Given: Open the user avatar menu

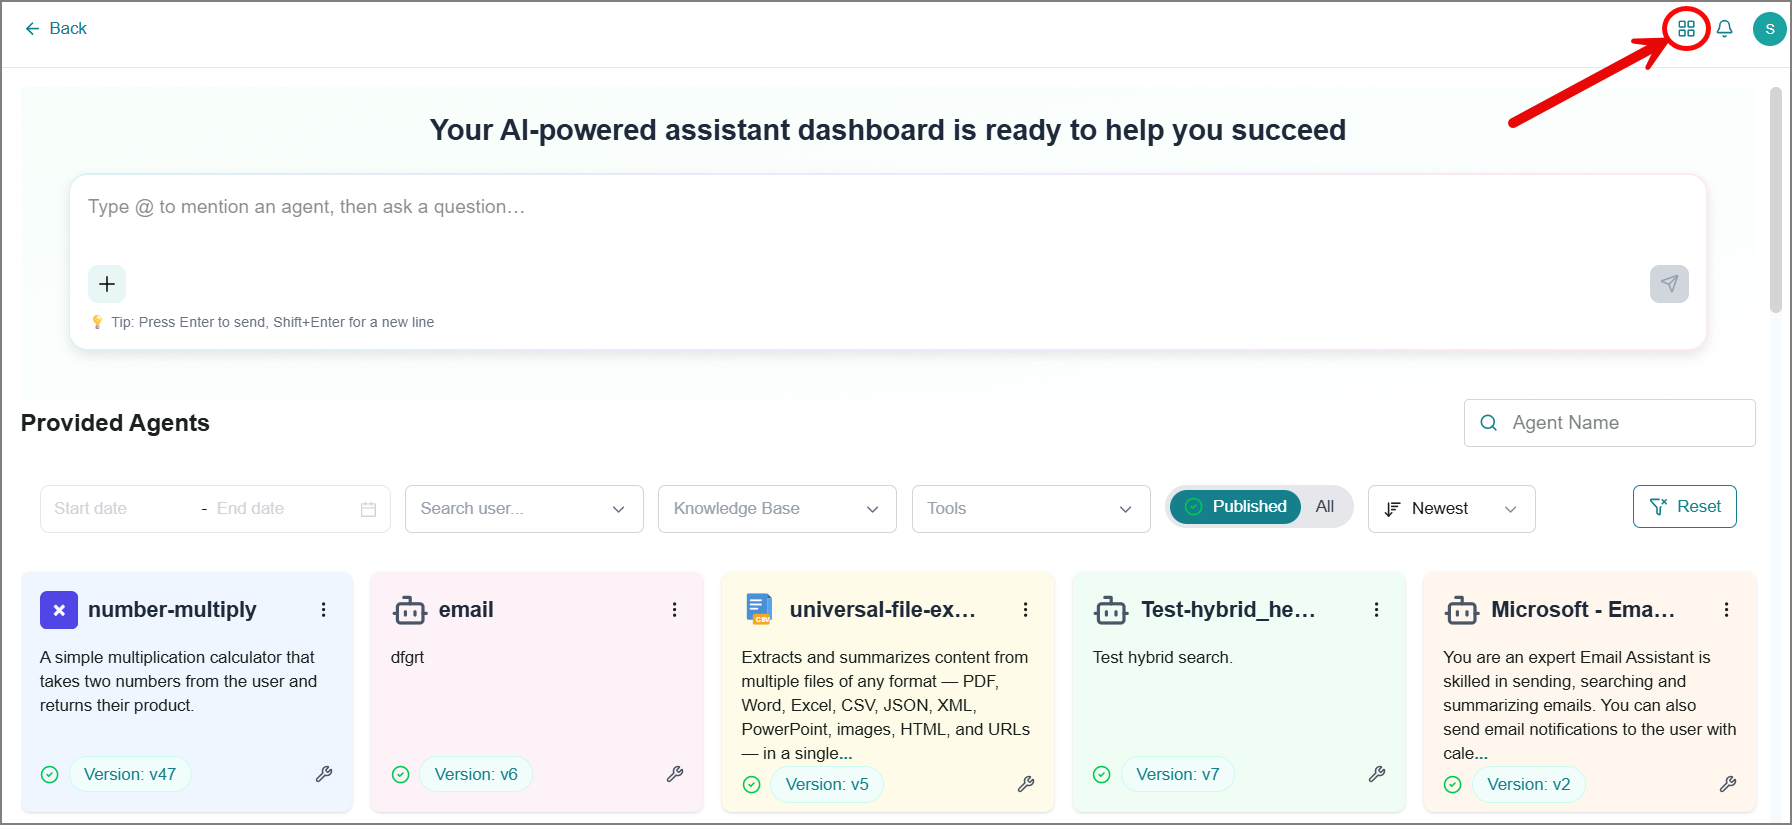Looking at the screenshot, I should [1770, 29].
